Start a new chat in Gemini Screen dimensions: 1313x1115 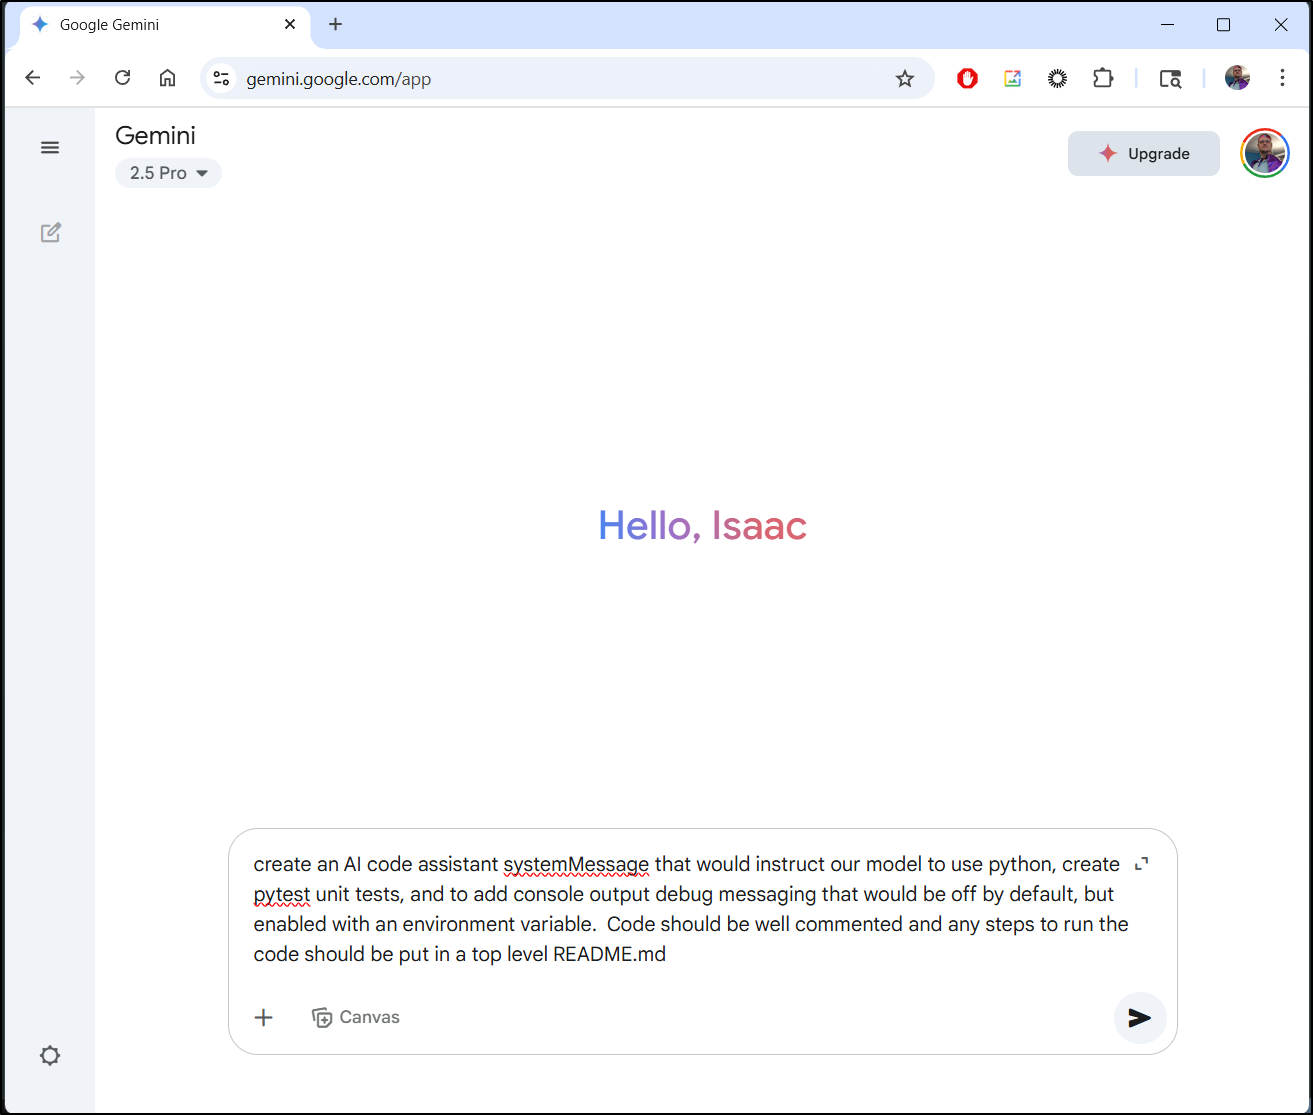(50, 232)
